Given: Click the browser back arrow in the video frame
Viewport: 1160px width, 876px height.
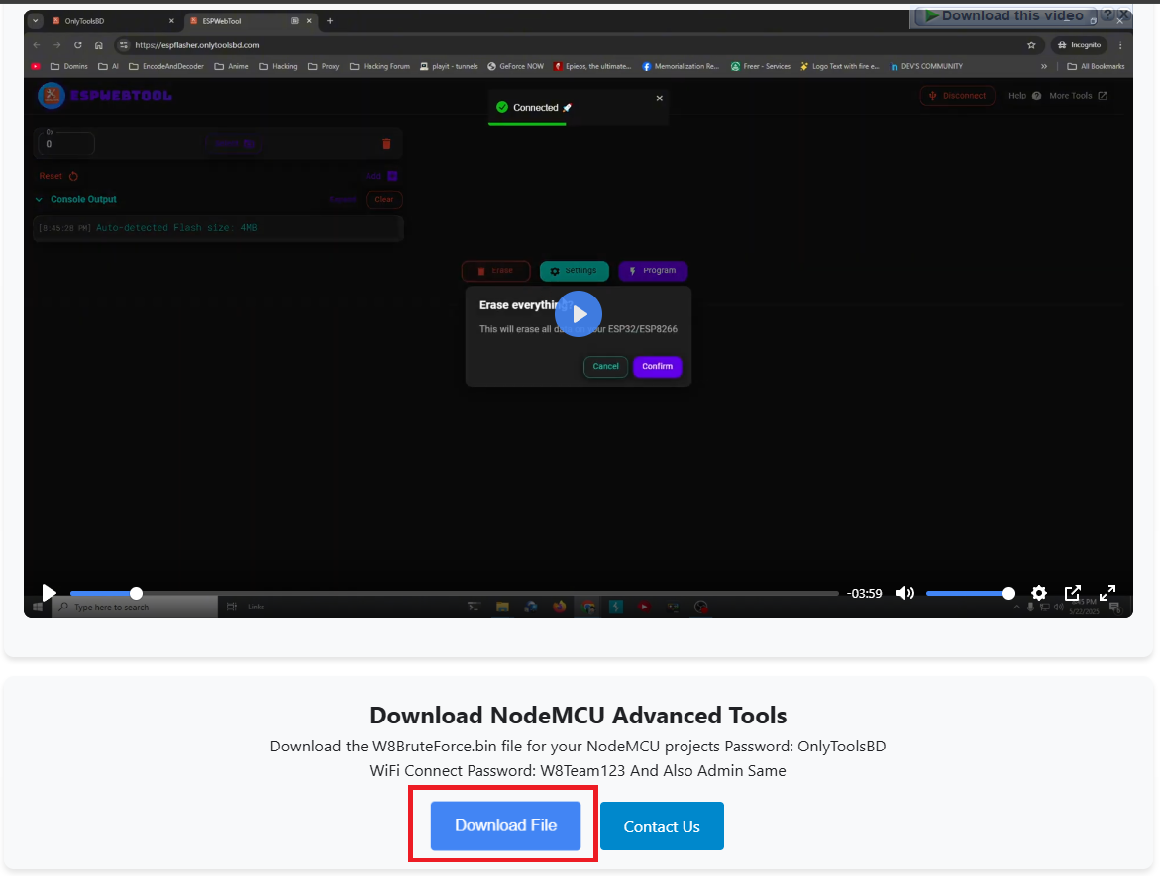Looking at the screenshot, I should click(x=37, y=45).
